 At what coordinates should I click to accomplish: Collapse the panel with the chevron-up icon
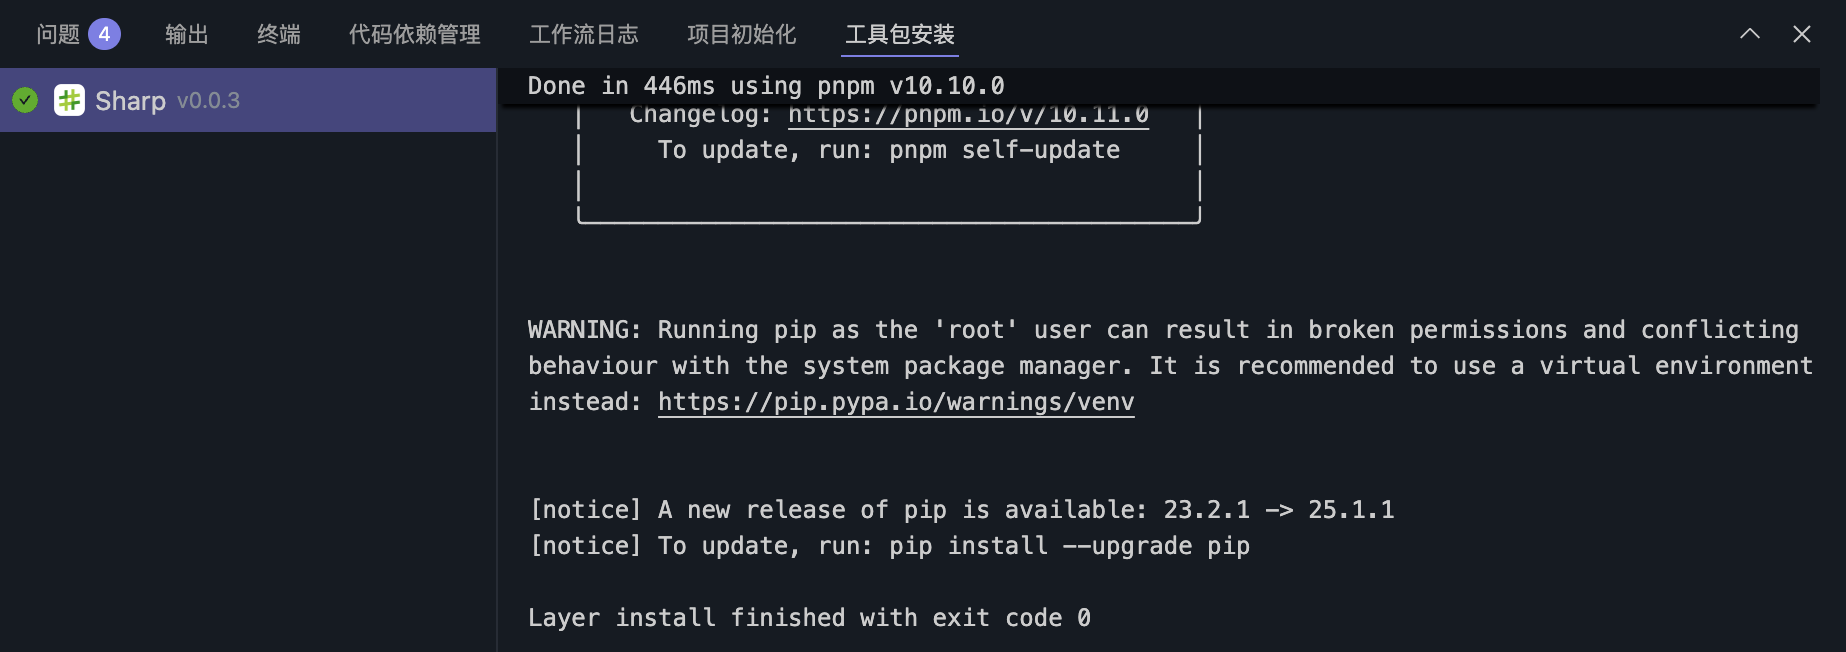click(1750, 34)
